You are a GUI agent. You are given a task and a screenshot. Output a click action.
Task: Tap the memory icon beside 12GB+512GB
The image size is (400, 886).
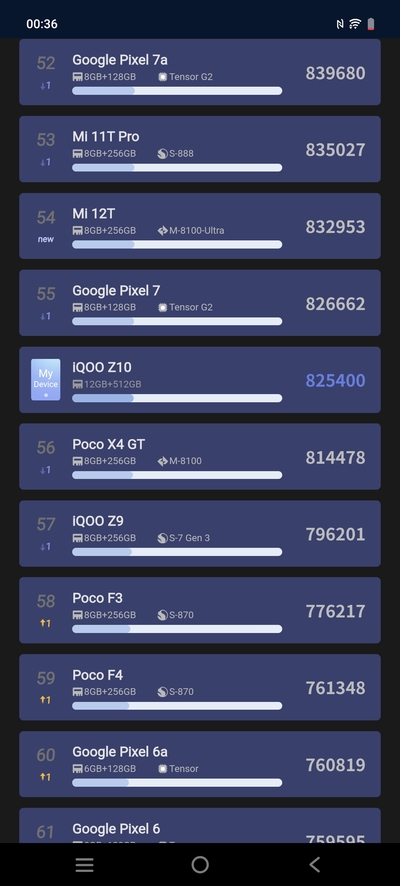click(77, 384)
